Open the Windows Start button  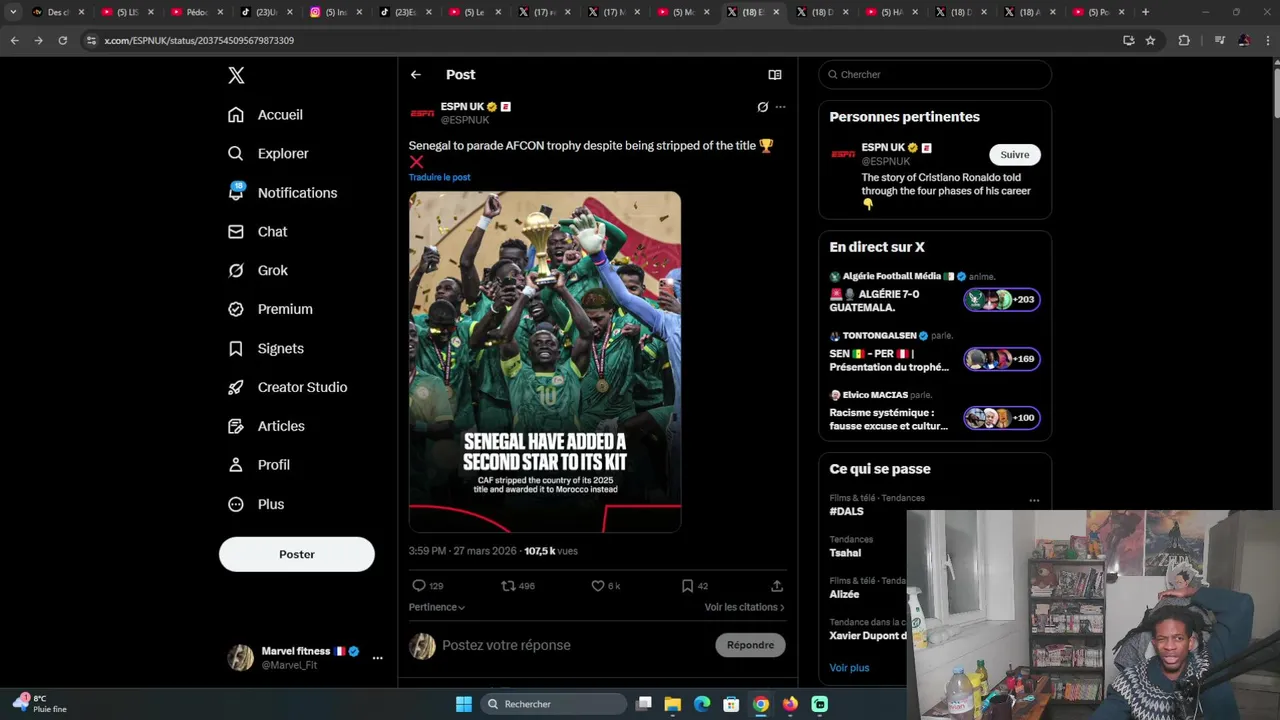(x=464, y=704)
